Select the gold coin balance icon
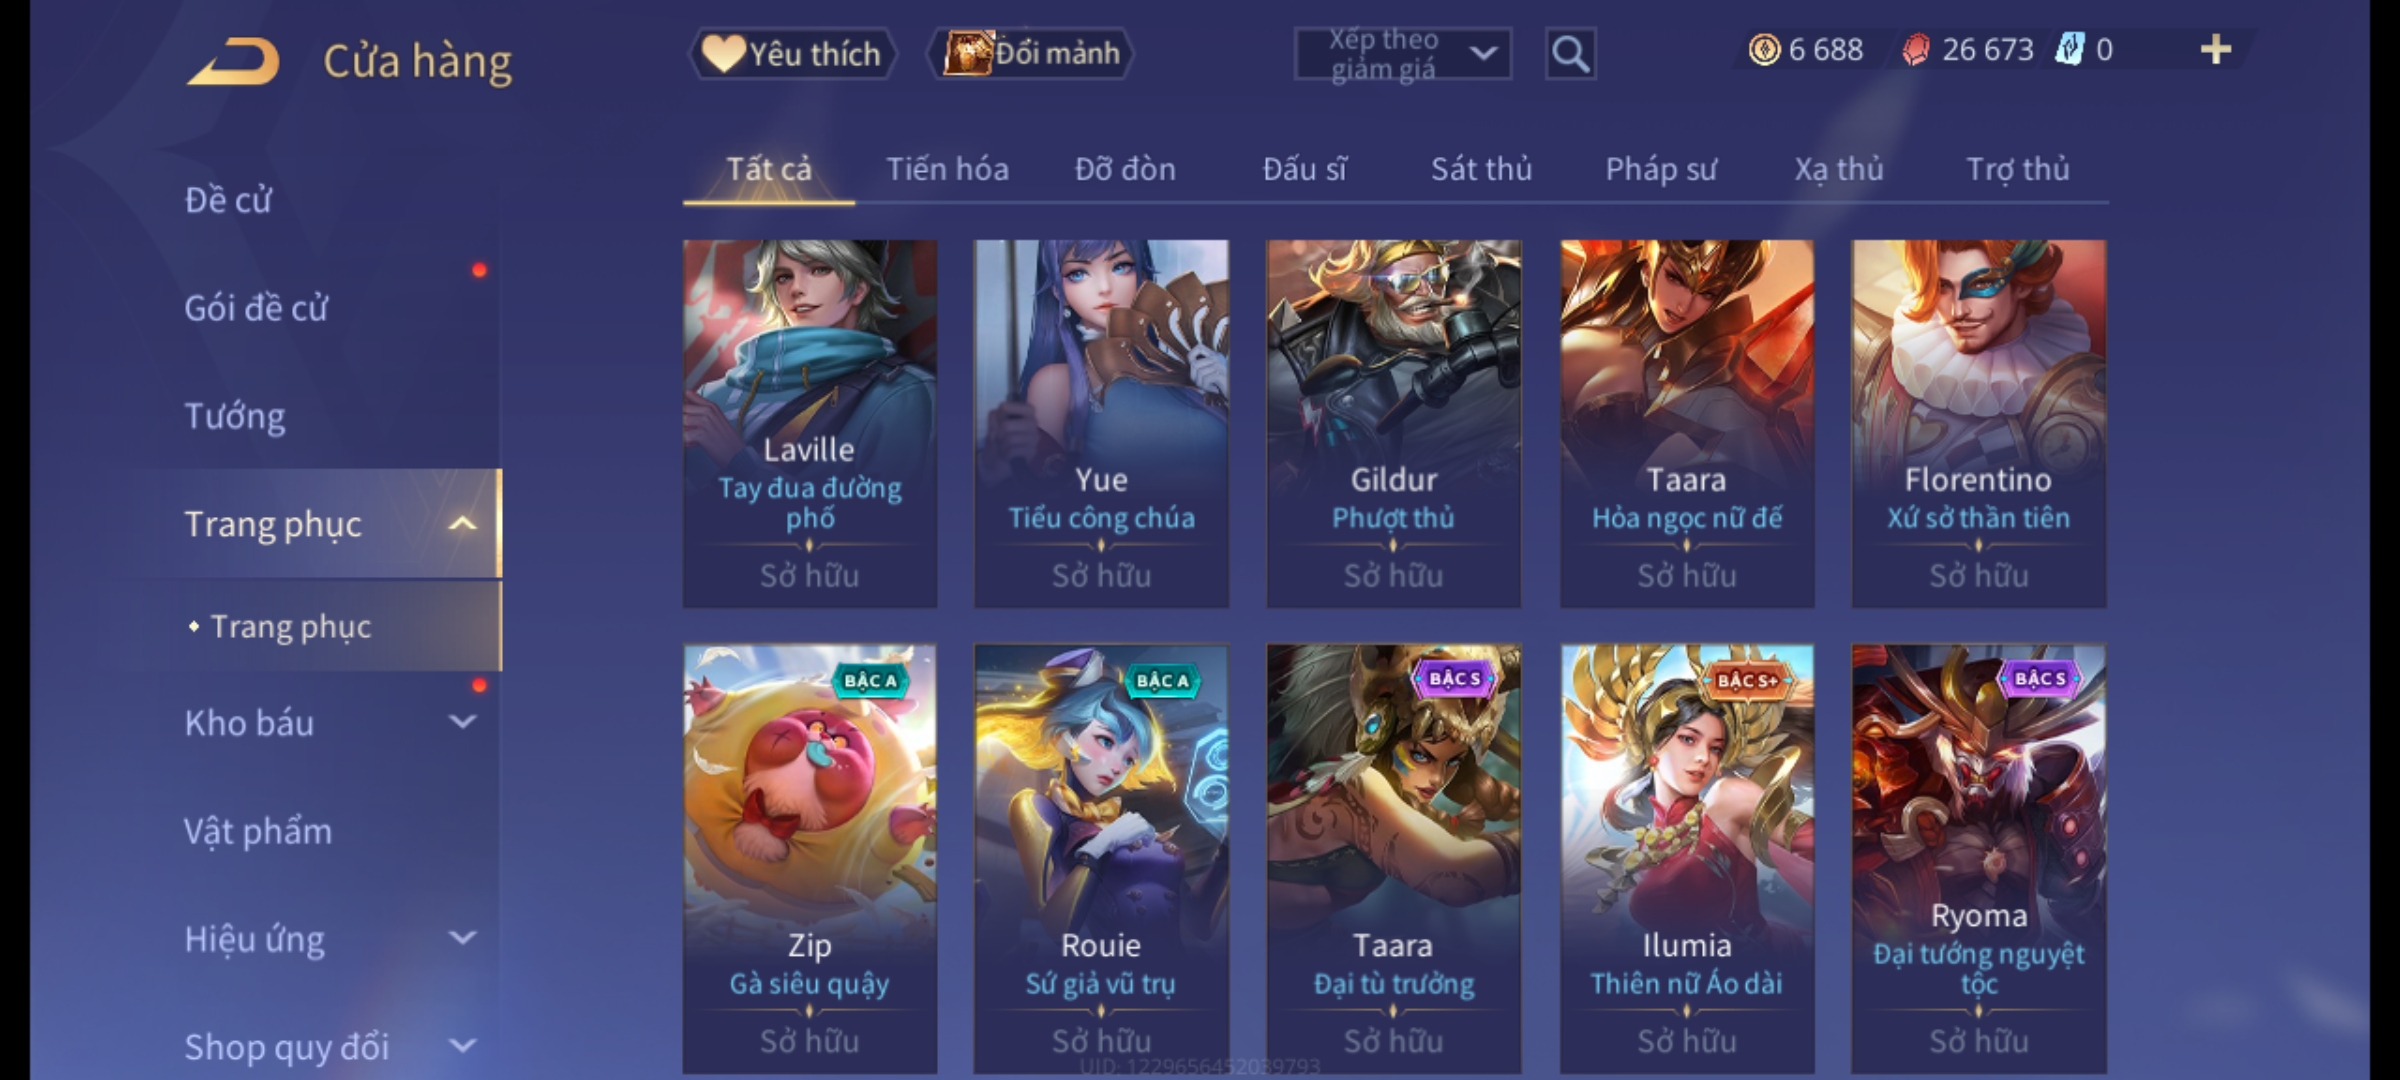The height and width of the screenshot is (1080, 2400). coord(1764,50)
